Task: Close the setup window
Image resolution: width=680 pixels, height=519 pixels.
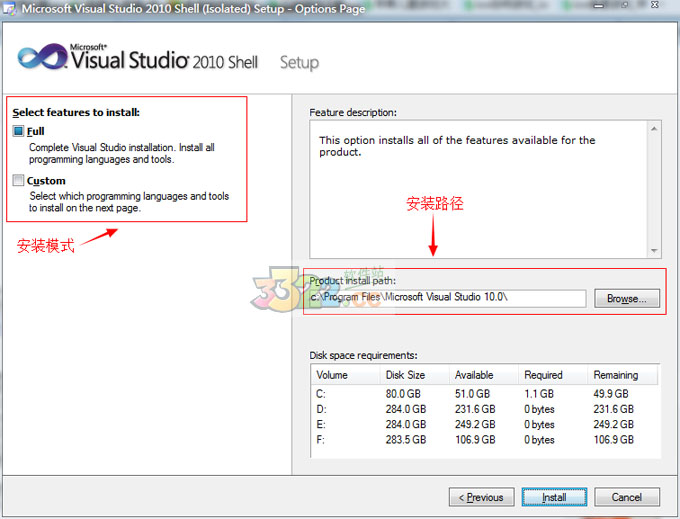Action: (x=655, y=5)
